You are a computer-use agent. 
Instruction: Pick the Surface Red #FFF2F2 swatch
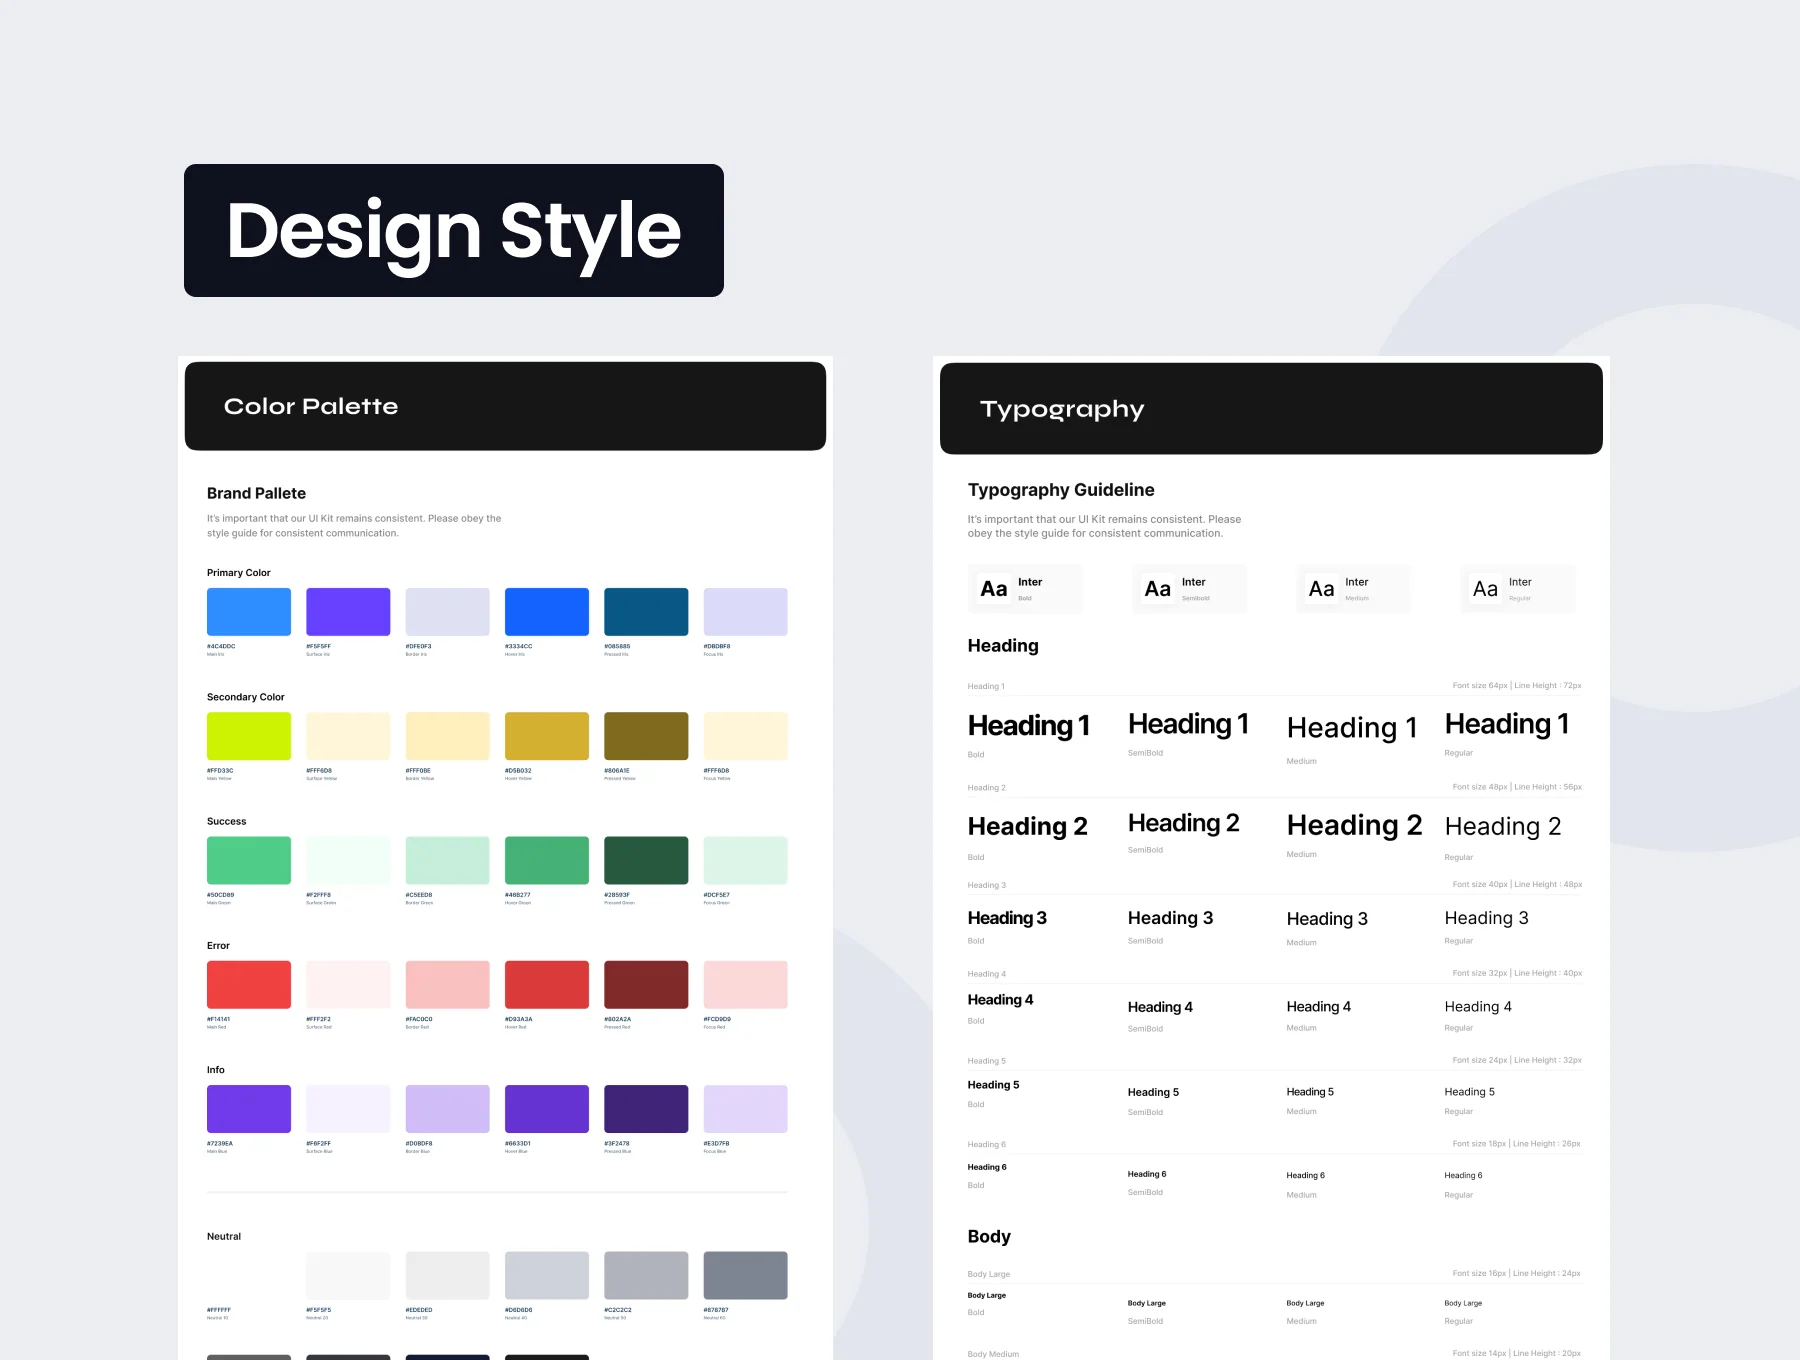pos(348,985)
